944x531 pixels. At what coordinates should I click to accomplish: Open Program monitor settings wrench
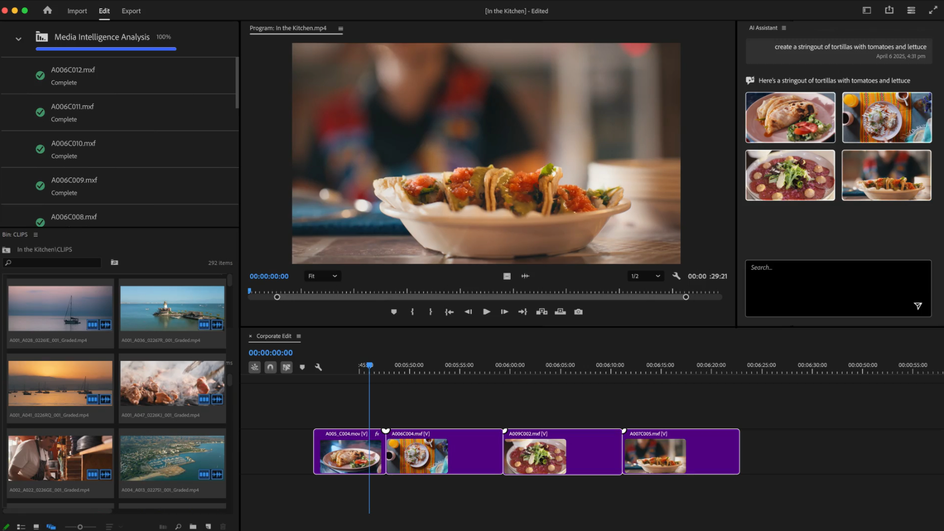[x=676, y=276]
